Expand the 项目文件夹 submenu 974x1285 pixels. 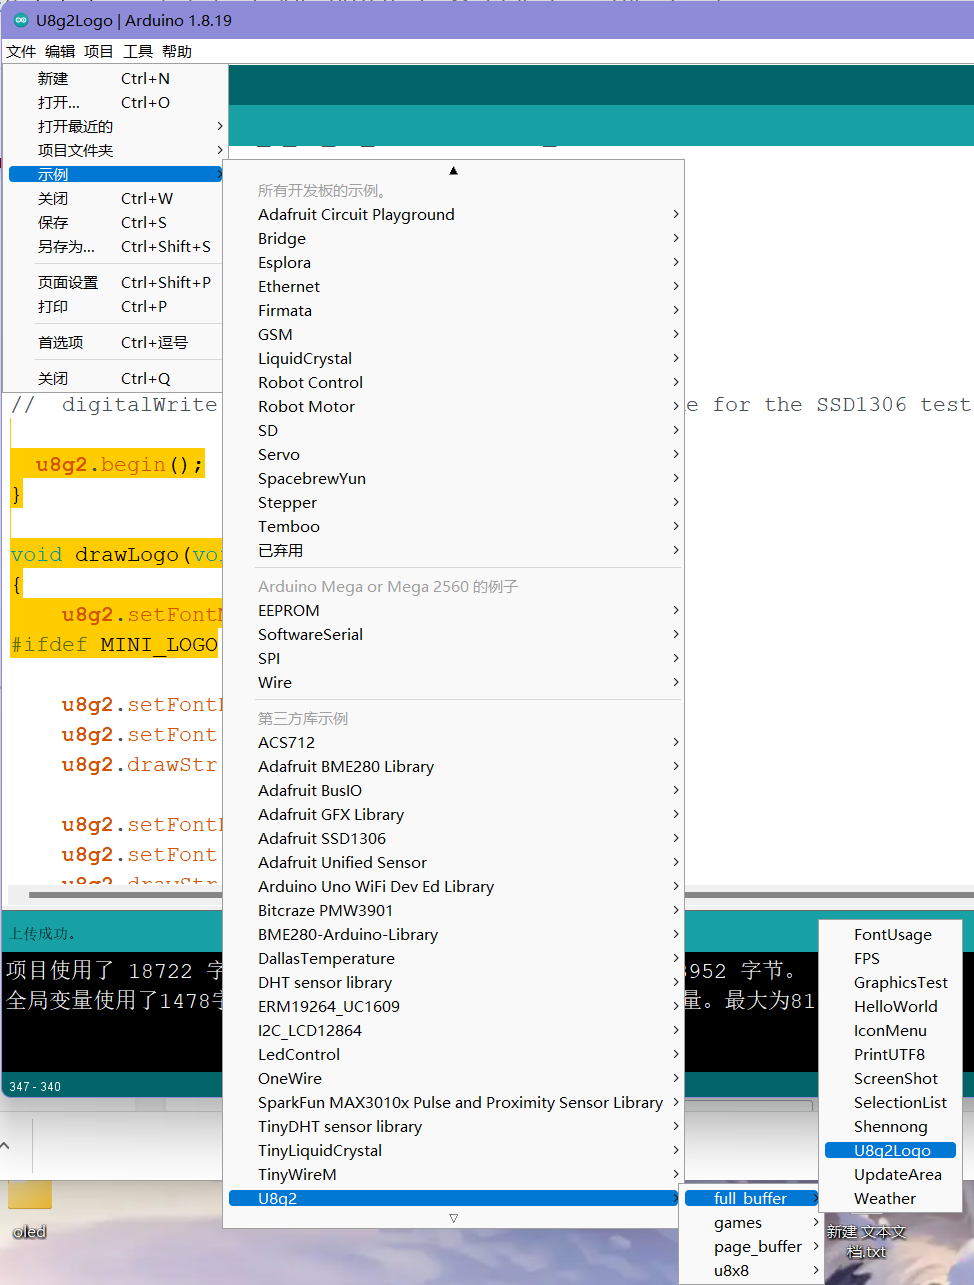pyautogui.click(x=116, y=150)
